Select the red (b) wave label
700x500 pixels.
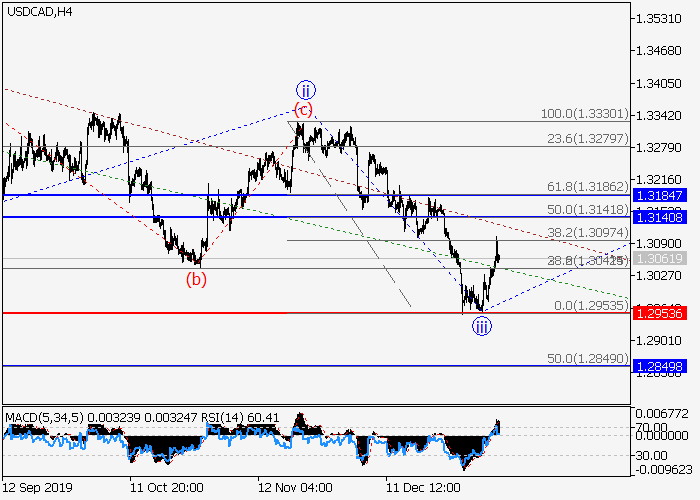pyautogui.click(x=195, y=279)
